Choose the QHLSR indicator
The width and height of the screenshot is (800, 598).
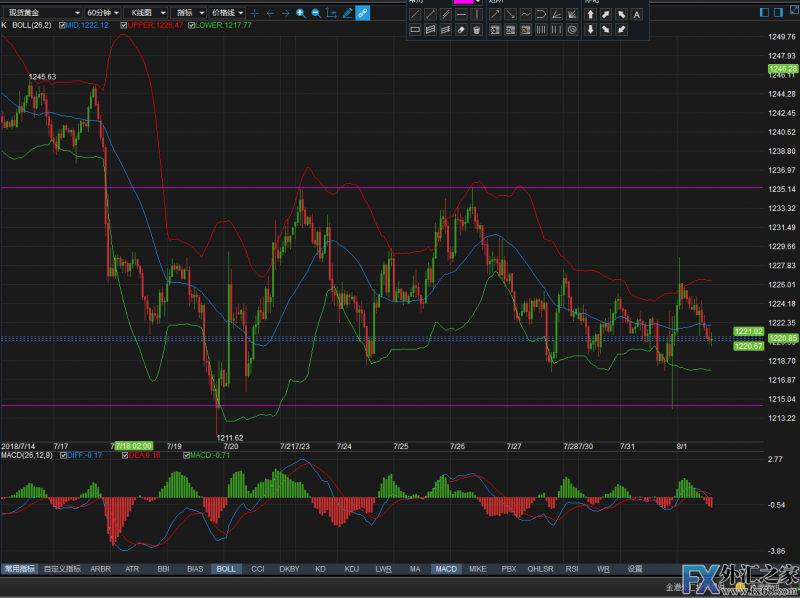click(540, 568)
